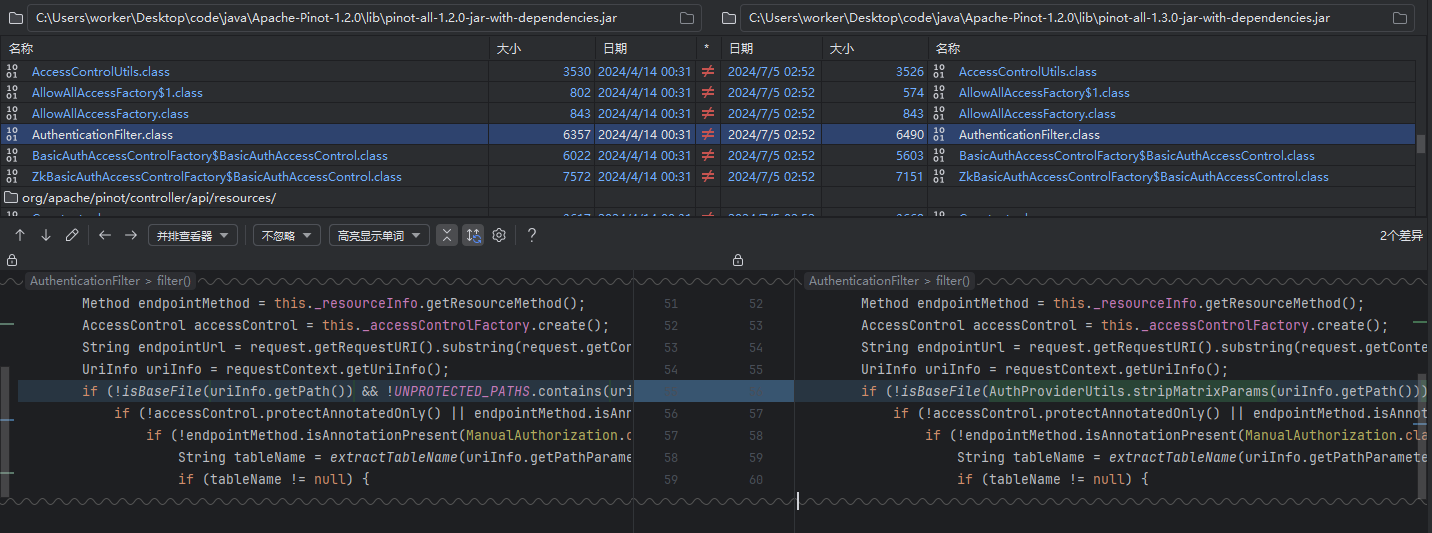Sort by right 大小 column header

(x=875, y=48)
